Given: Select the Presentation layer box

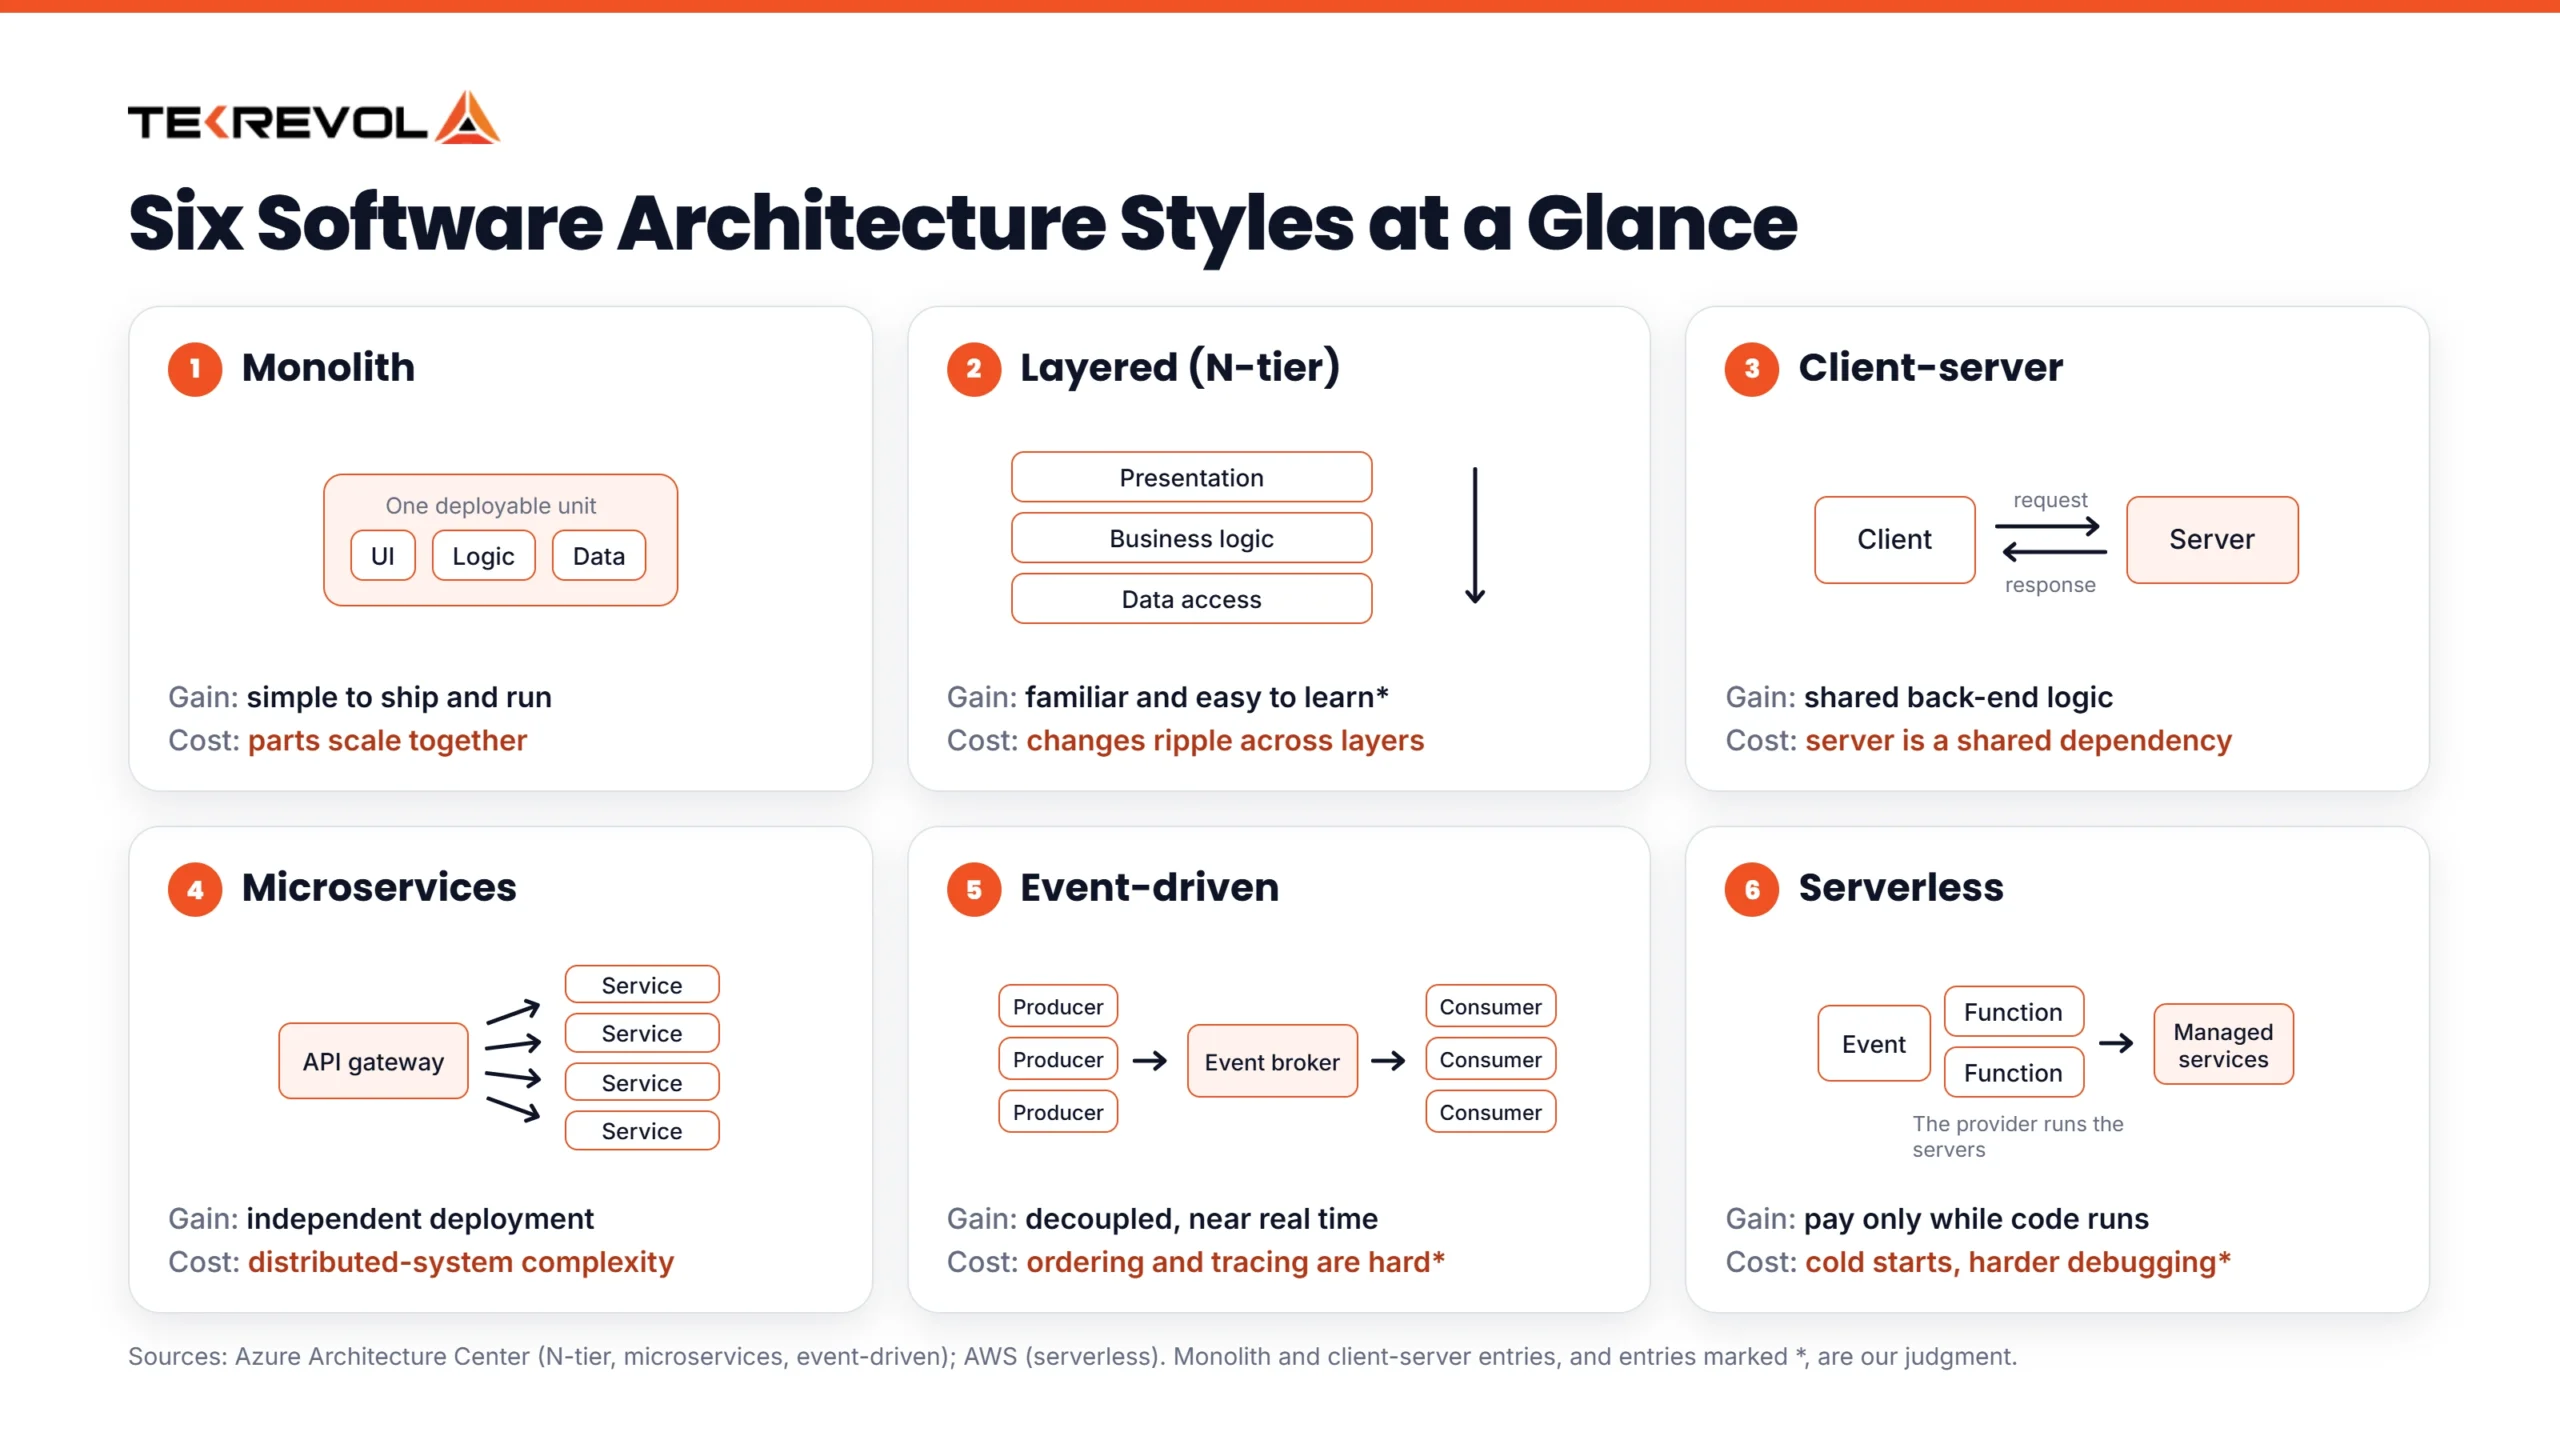Looking at the screenshot, I should (x=1191, y=477).
